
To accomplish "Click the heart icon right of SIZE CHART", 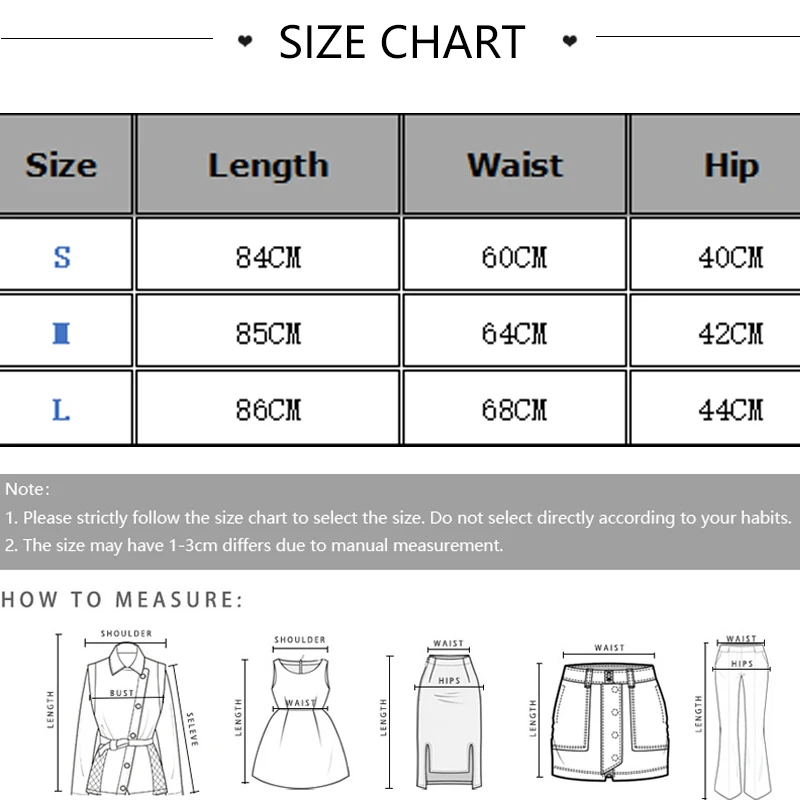I will click(570, 41).
